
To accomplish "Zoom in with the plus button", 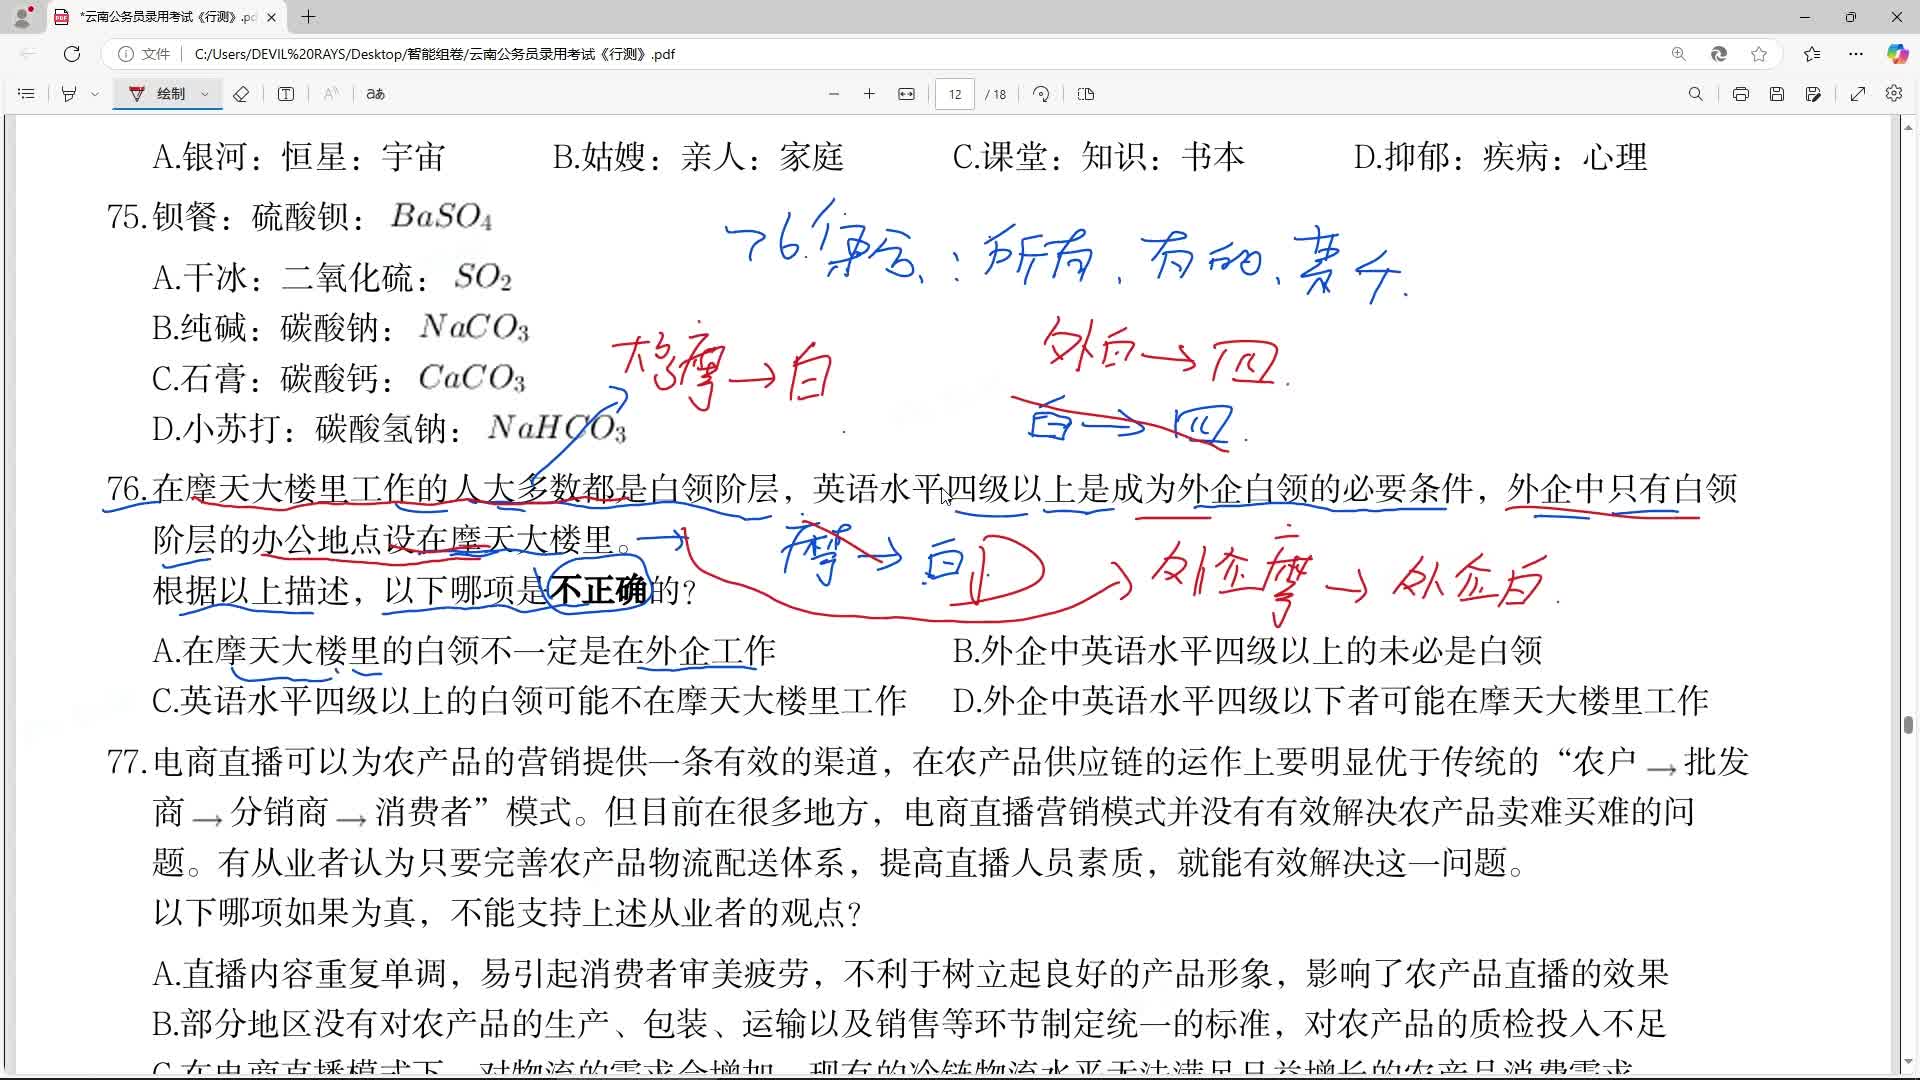I will 870,94.
